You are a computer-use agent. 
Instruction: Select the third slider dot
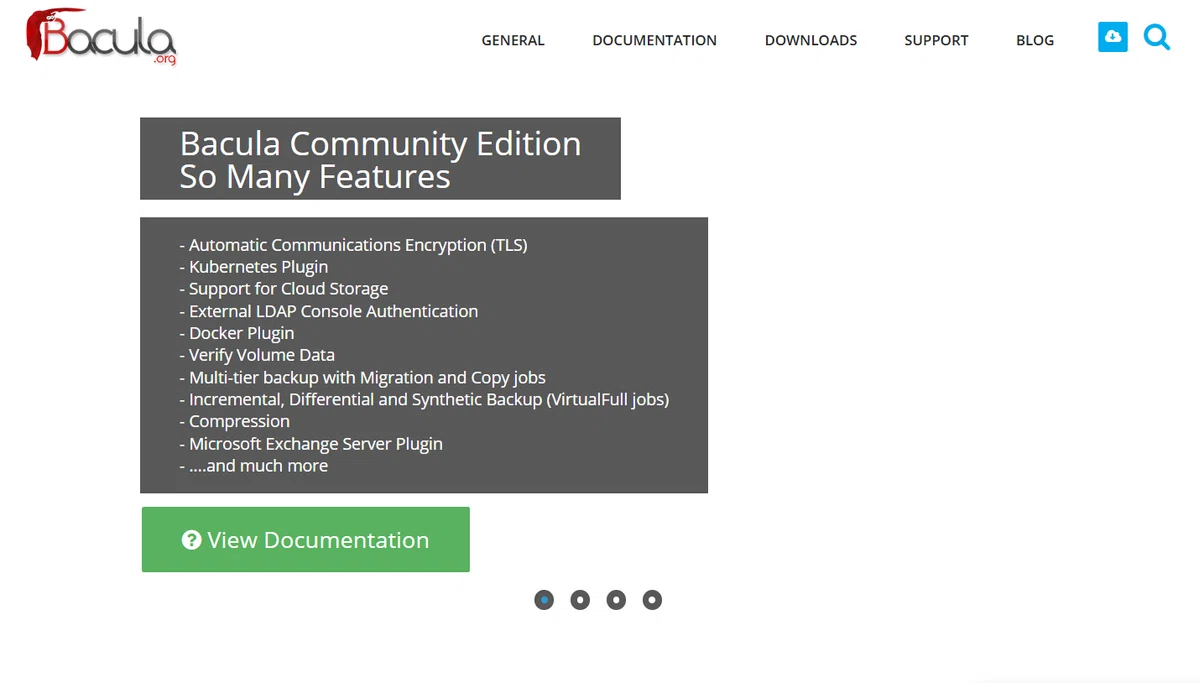click(x=616, y=600)
